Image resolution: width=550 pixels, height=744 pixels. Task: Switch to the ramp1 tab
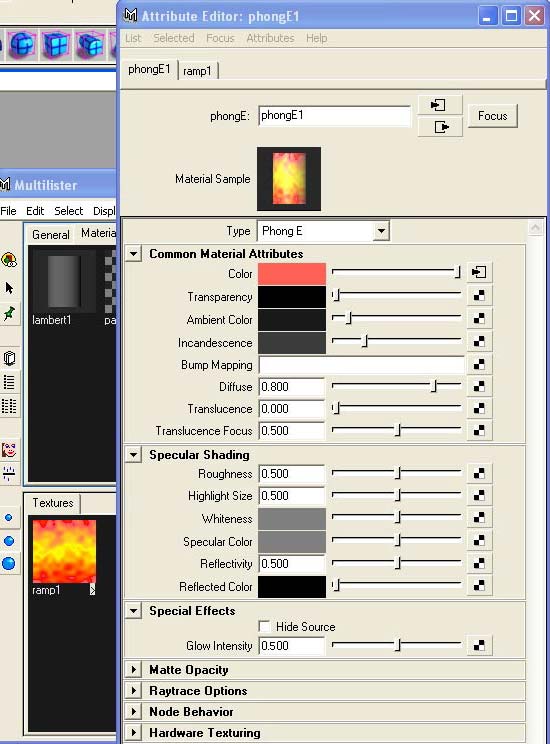click(197, 71)
